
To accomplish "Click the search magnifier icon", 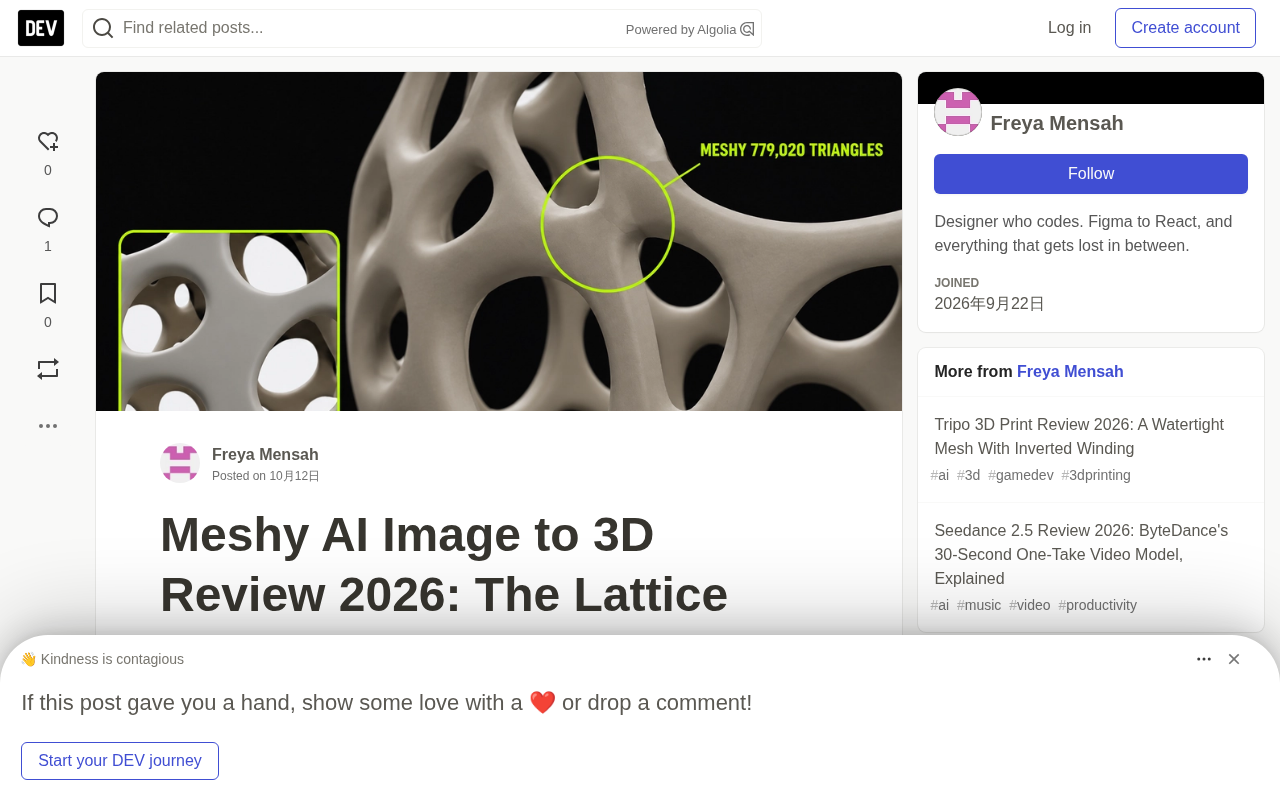I will 103,28.
